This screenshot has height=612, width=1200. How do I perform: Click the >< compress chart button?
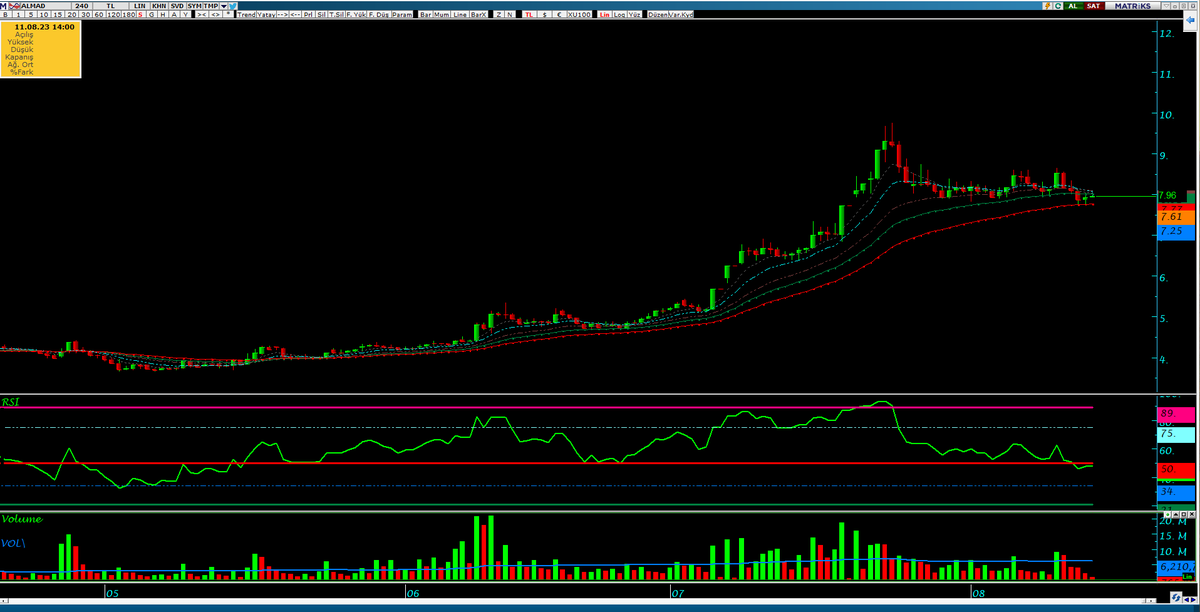pos(203,16)
